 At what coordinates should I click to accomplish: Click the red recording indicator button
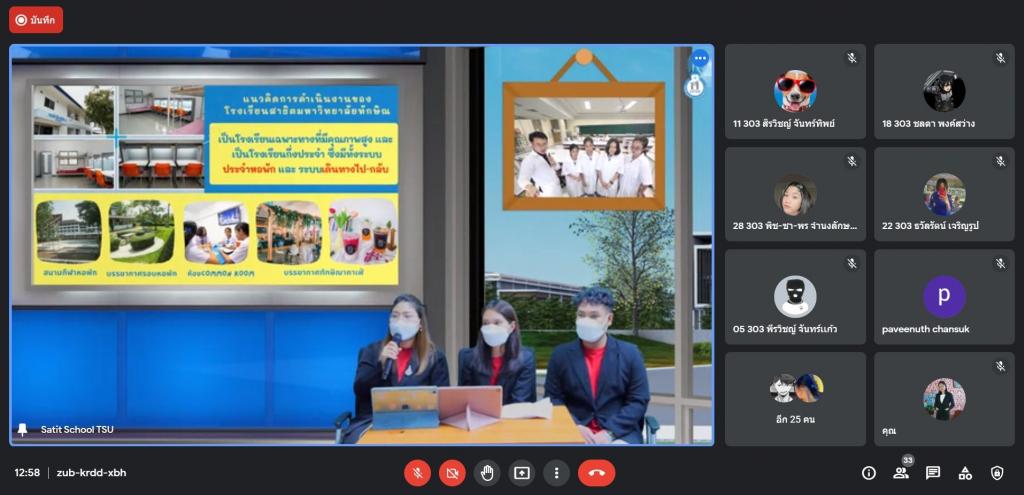36,20
